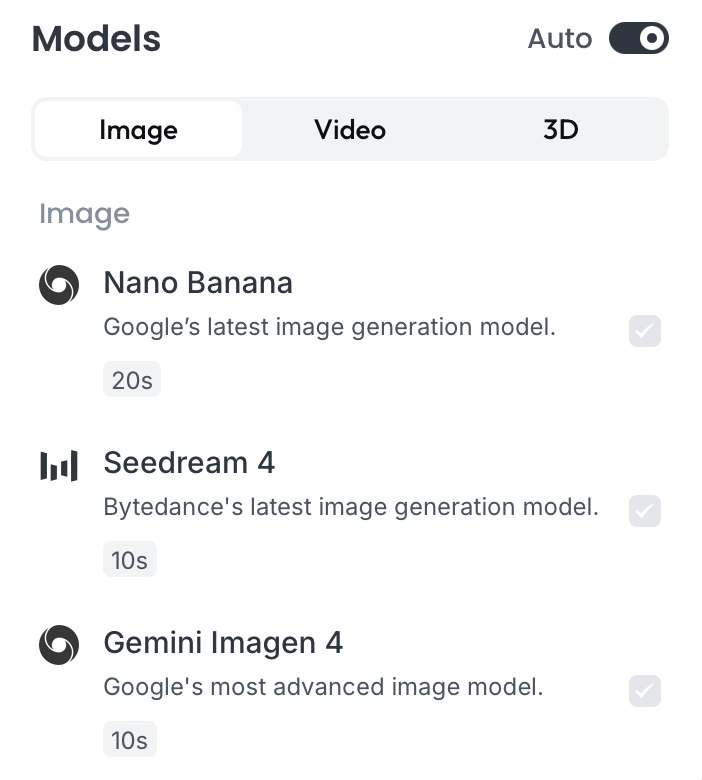702x780 pixels.
Task: Click the Nano Banana Google logo icon
Action: click(59, 286)
